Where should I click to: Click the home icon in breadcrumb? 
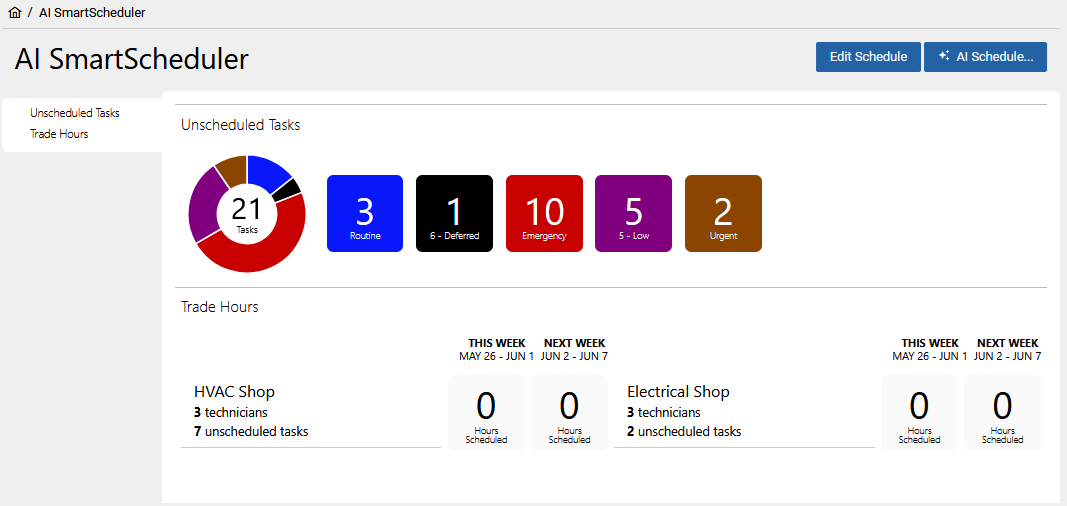[14, 13]
